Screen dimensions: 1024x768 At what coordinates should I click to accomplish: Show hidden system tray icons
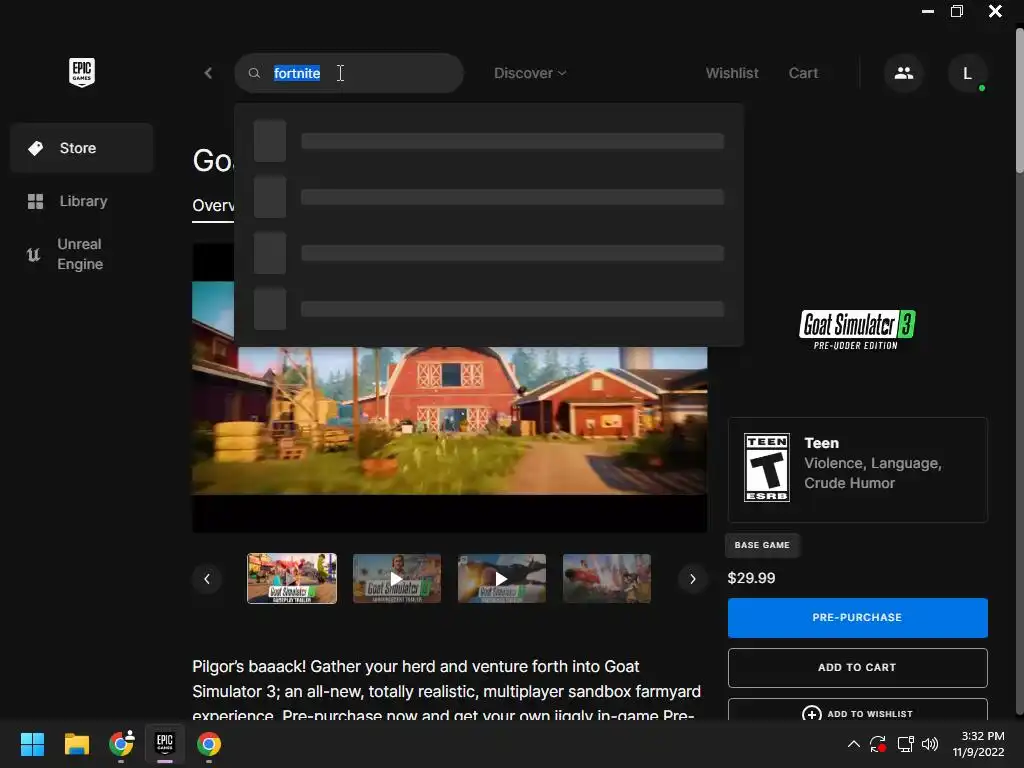(x=854, y=744)
